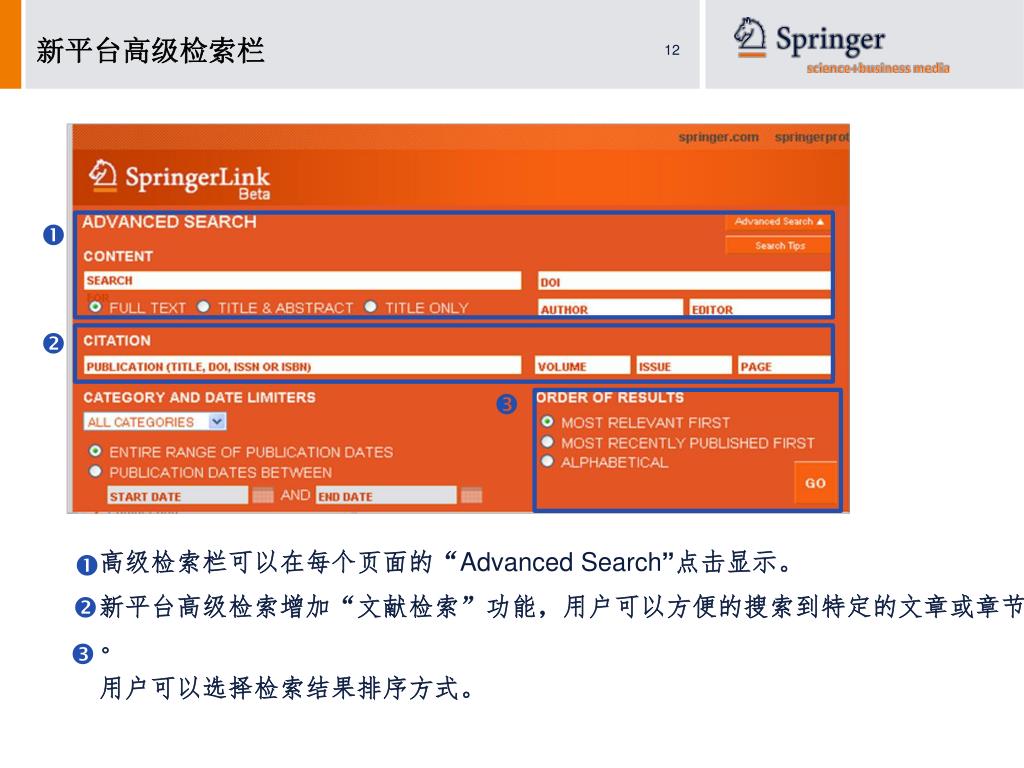This screenshot has height=768, width=1024.
Task: Select ENTIRE RANGE OF PUBLICATION DATES option
Action: point(96,451)
